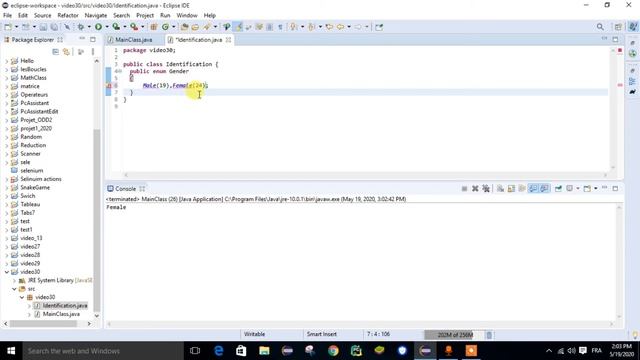Select the Package Explorer tab
640x360 pixels.
[33, 40]
